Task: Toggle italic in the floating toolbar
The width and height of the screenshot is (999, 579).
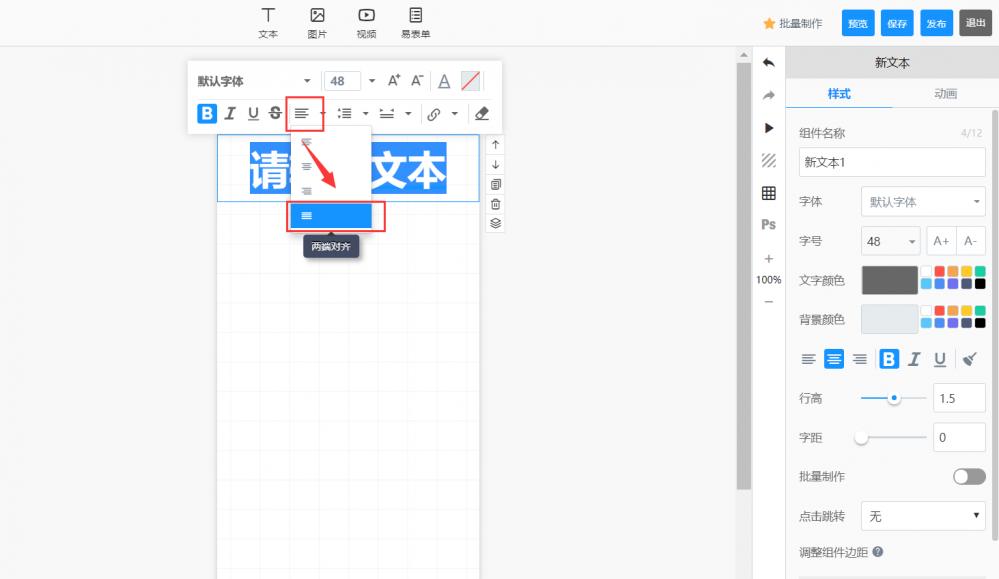Action: point(230,113)
